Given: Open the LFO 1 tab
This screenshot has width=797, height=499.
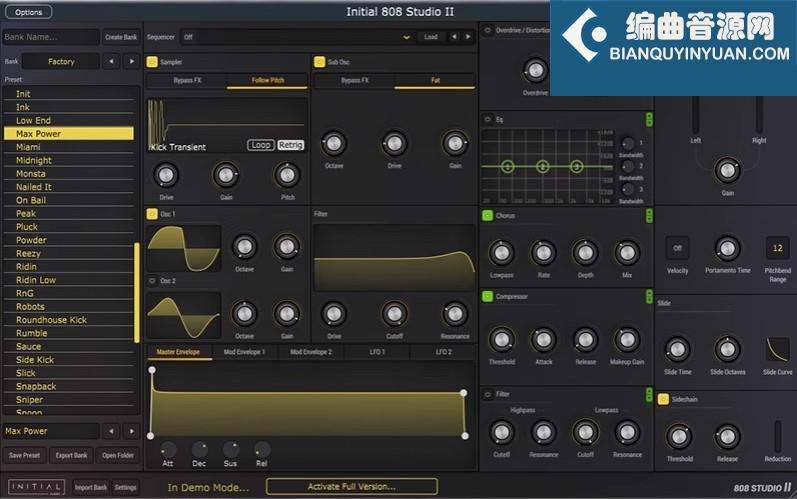Looking at the screenshot, I should pos(377,352).
